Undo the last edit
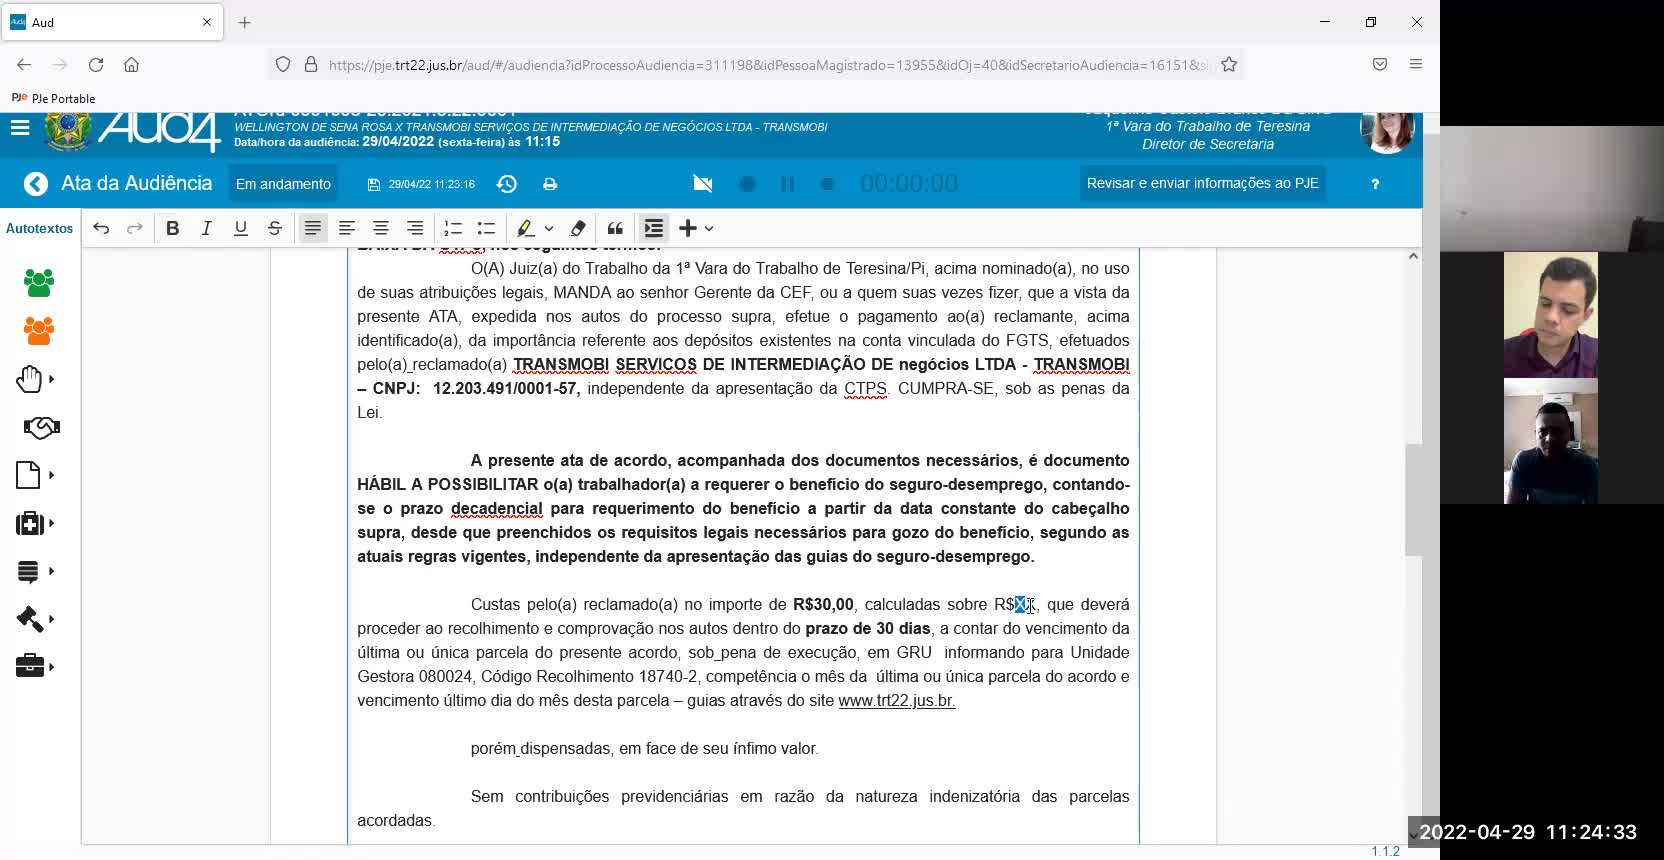The width and height of the screenshot is (1664, 860). [101, 228]
